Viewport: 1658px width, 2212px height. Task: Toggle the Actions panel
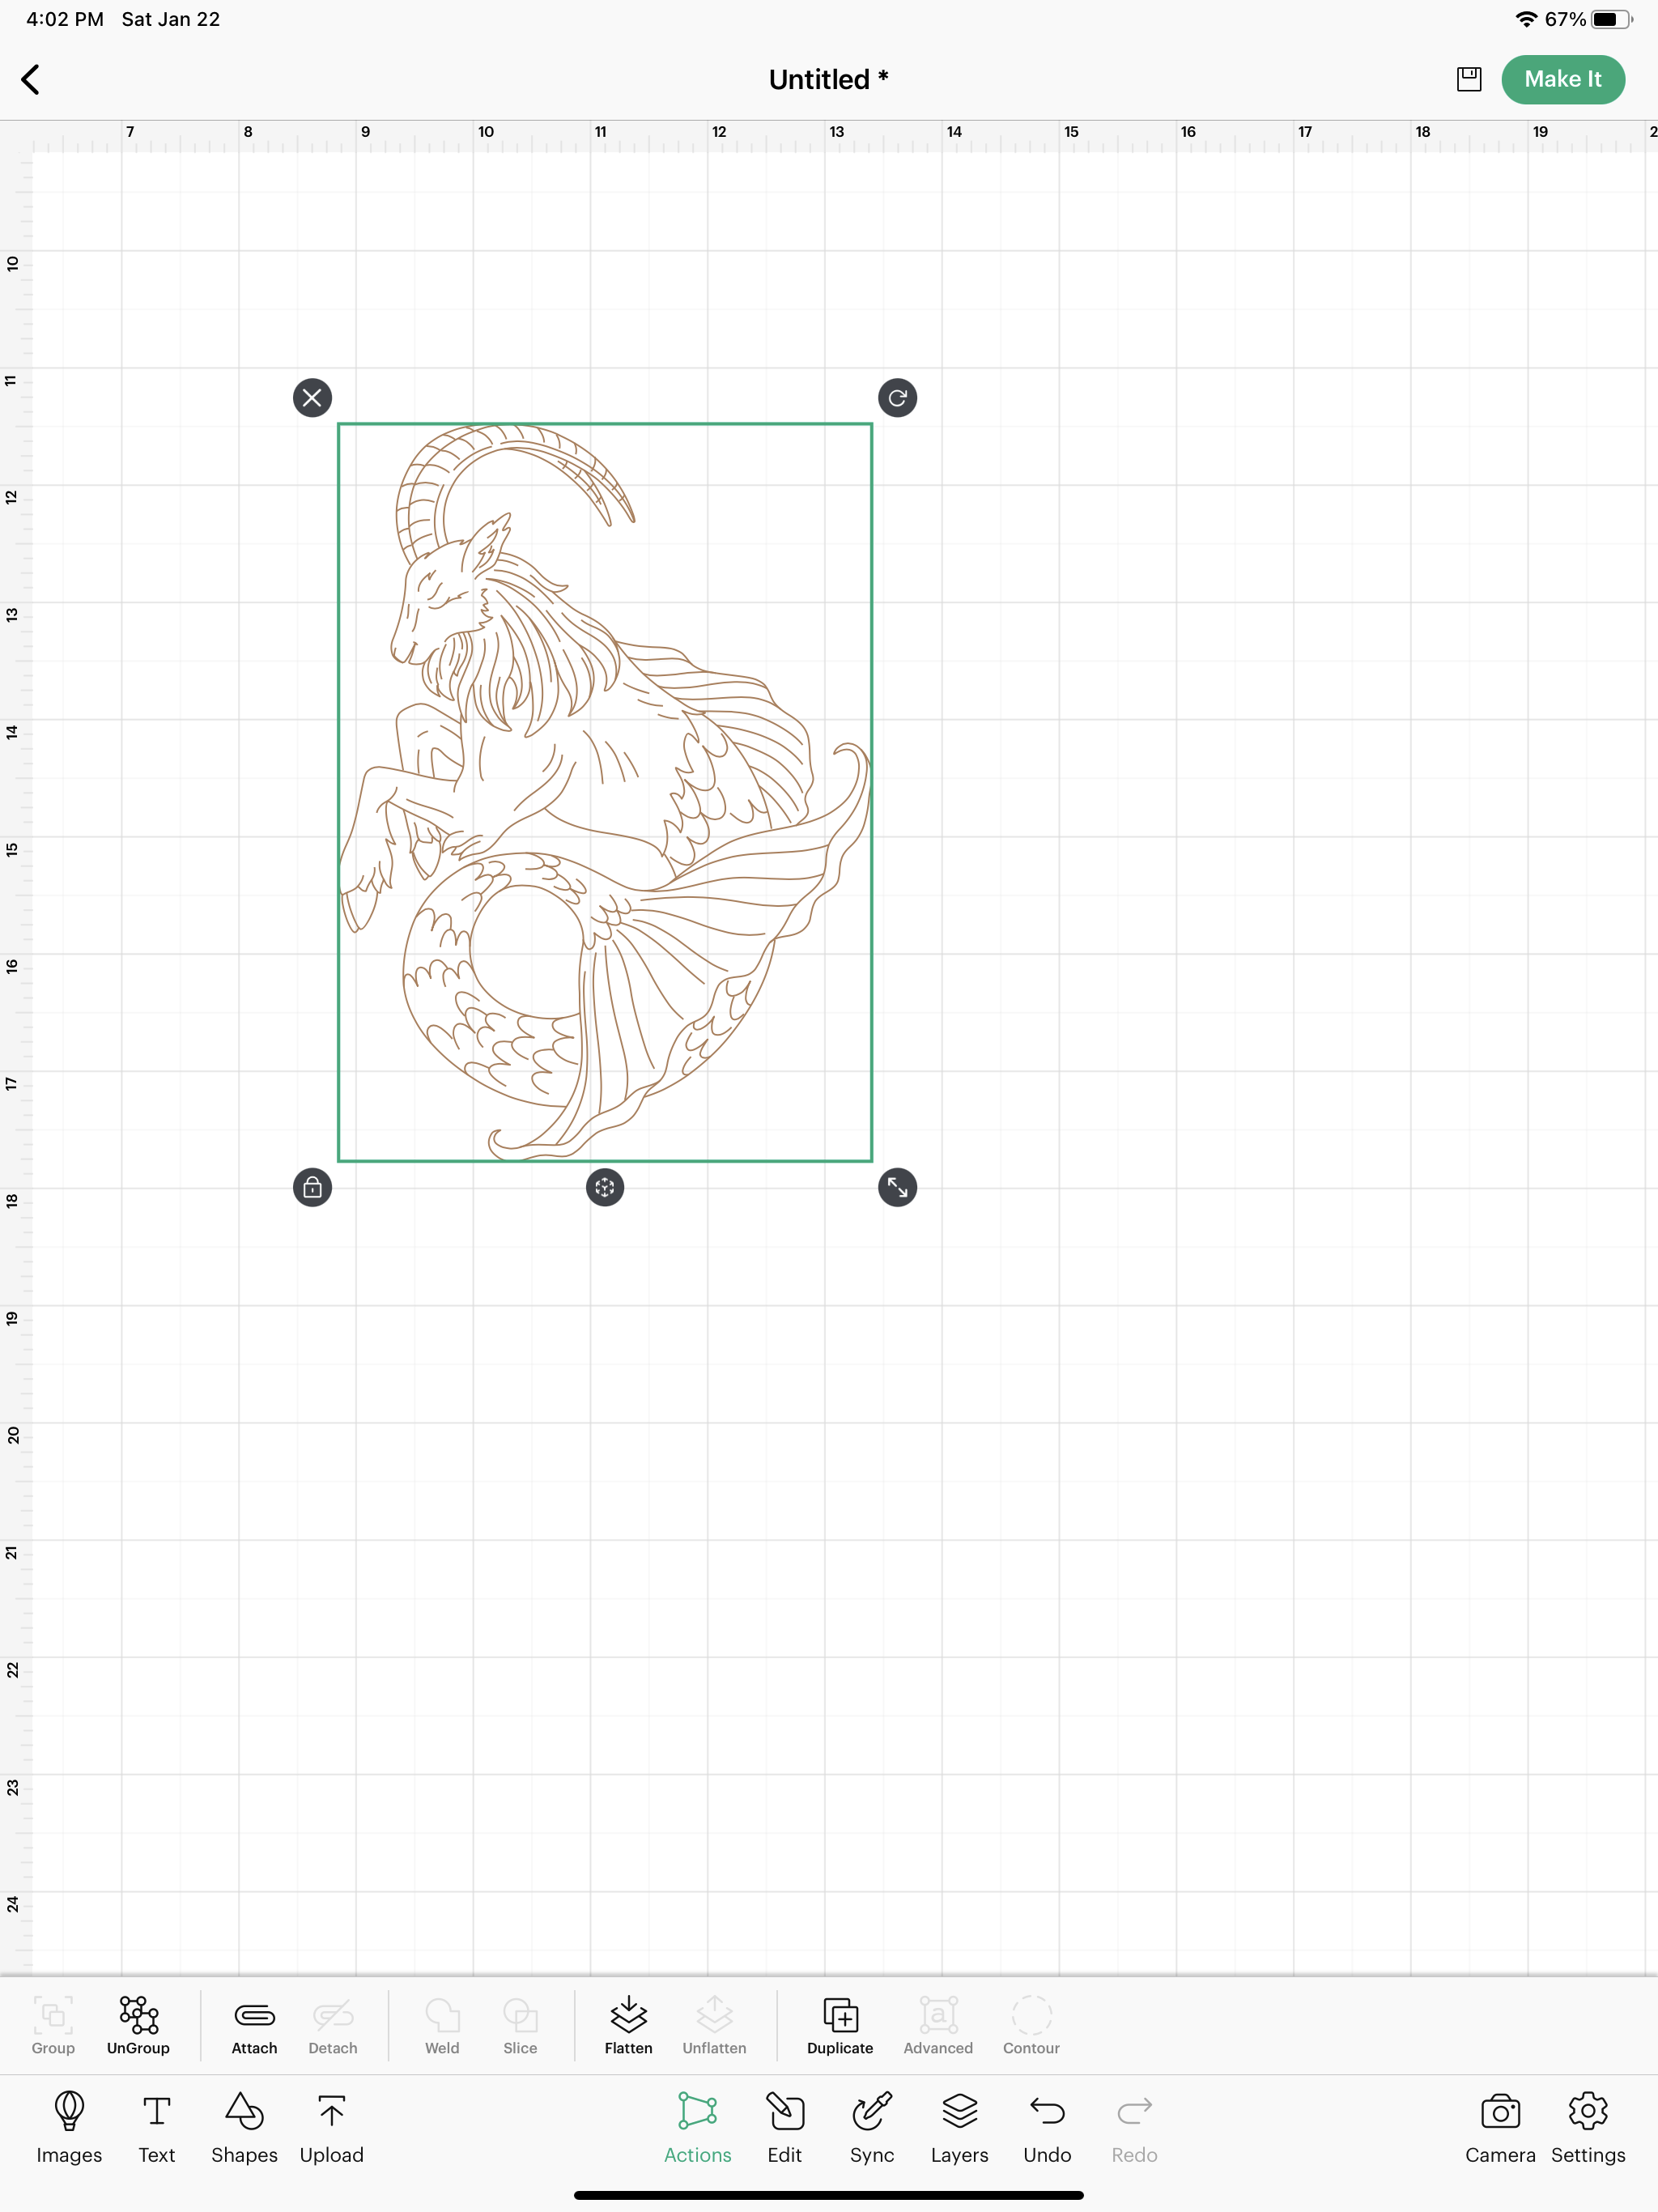pos(697,2128)
